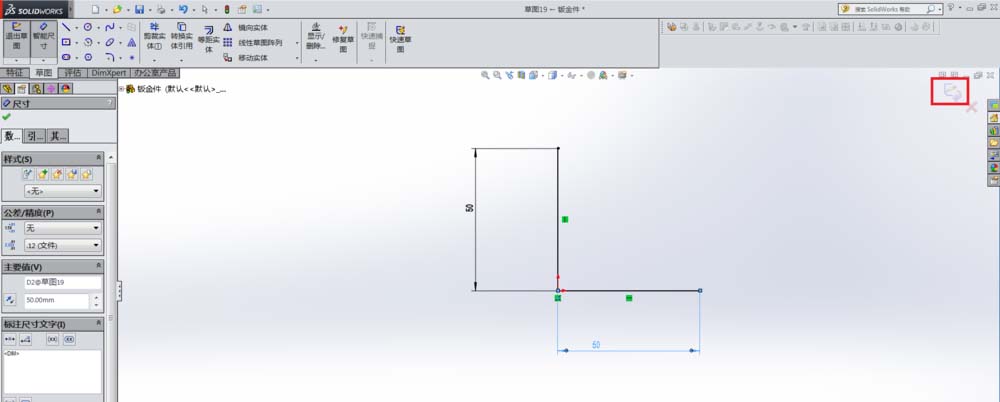Open dropdown arrow under Smart Dimension

pyautogui.click(x=43, y=61)
